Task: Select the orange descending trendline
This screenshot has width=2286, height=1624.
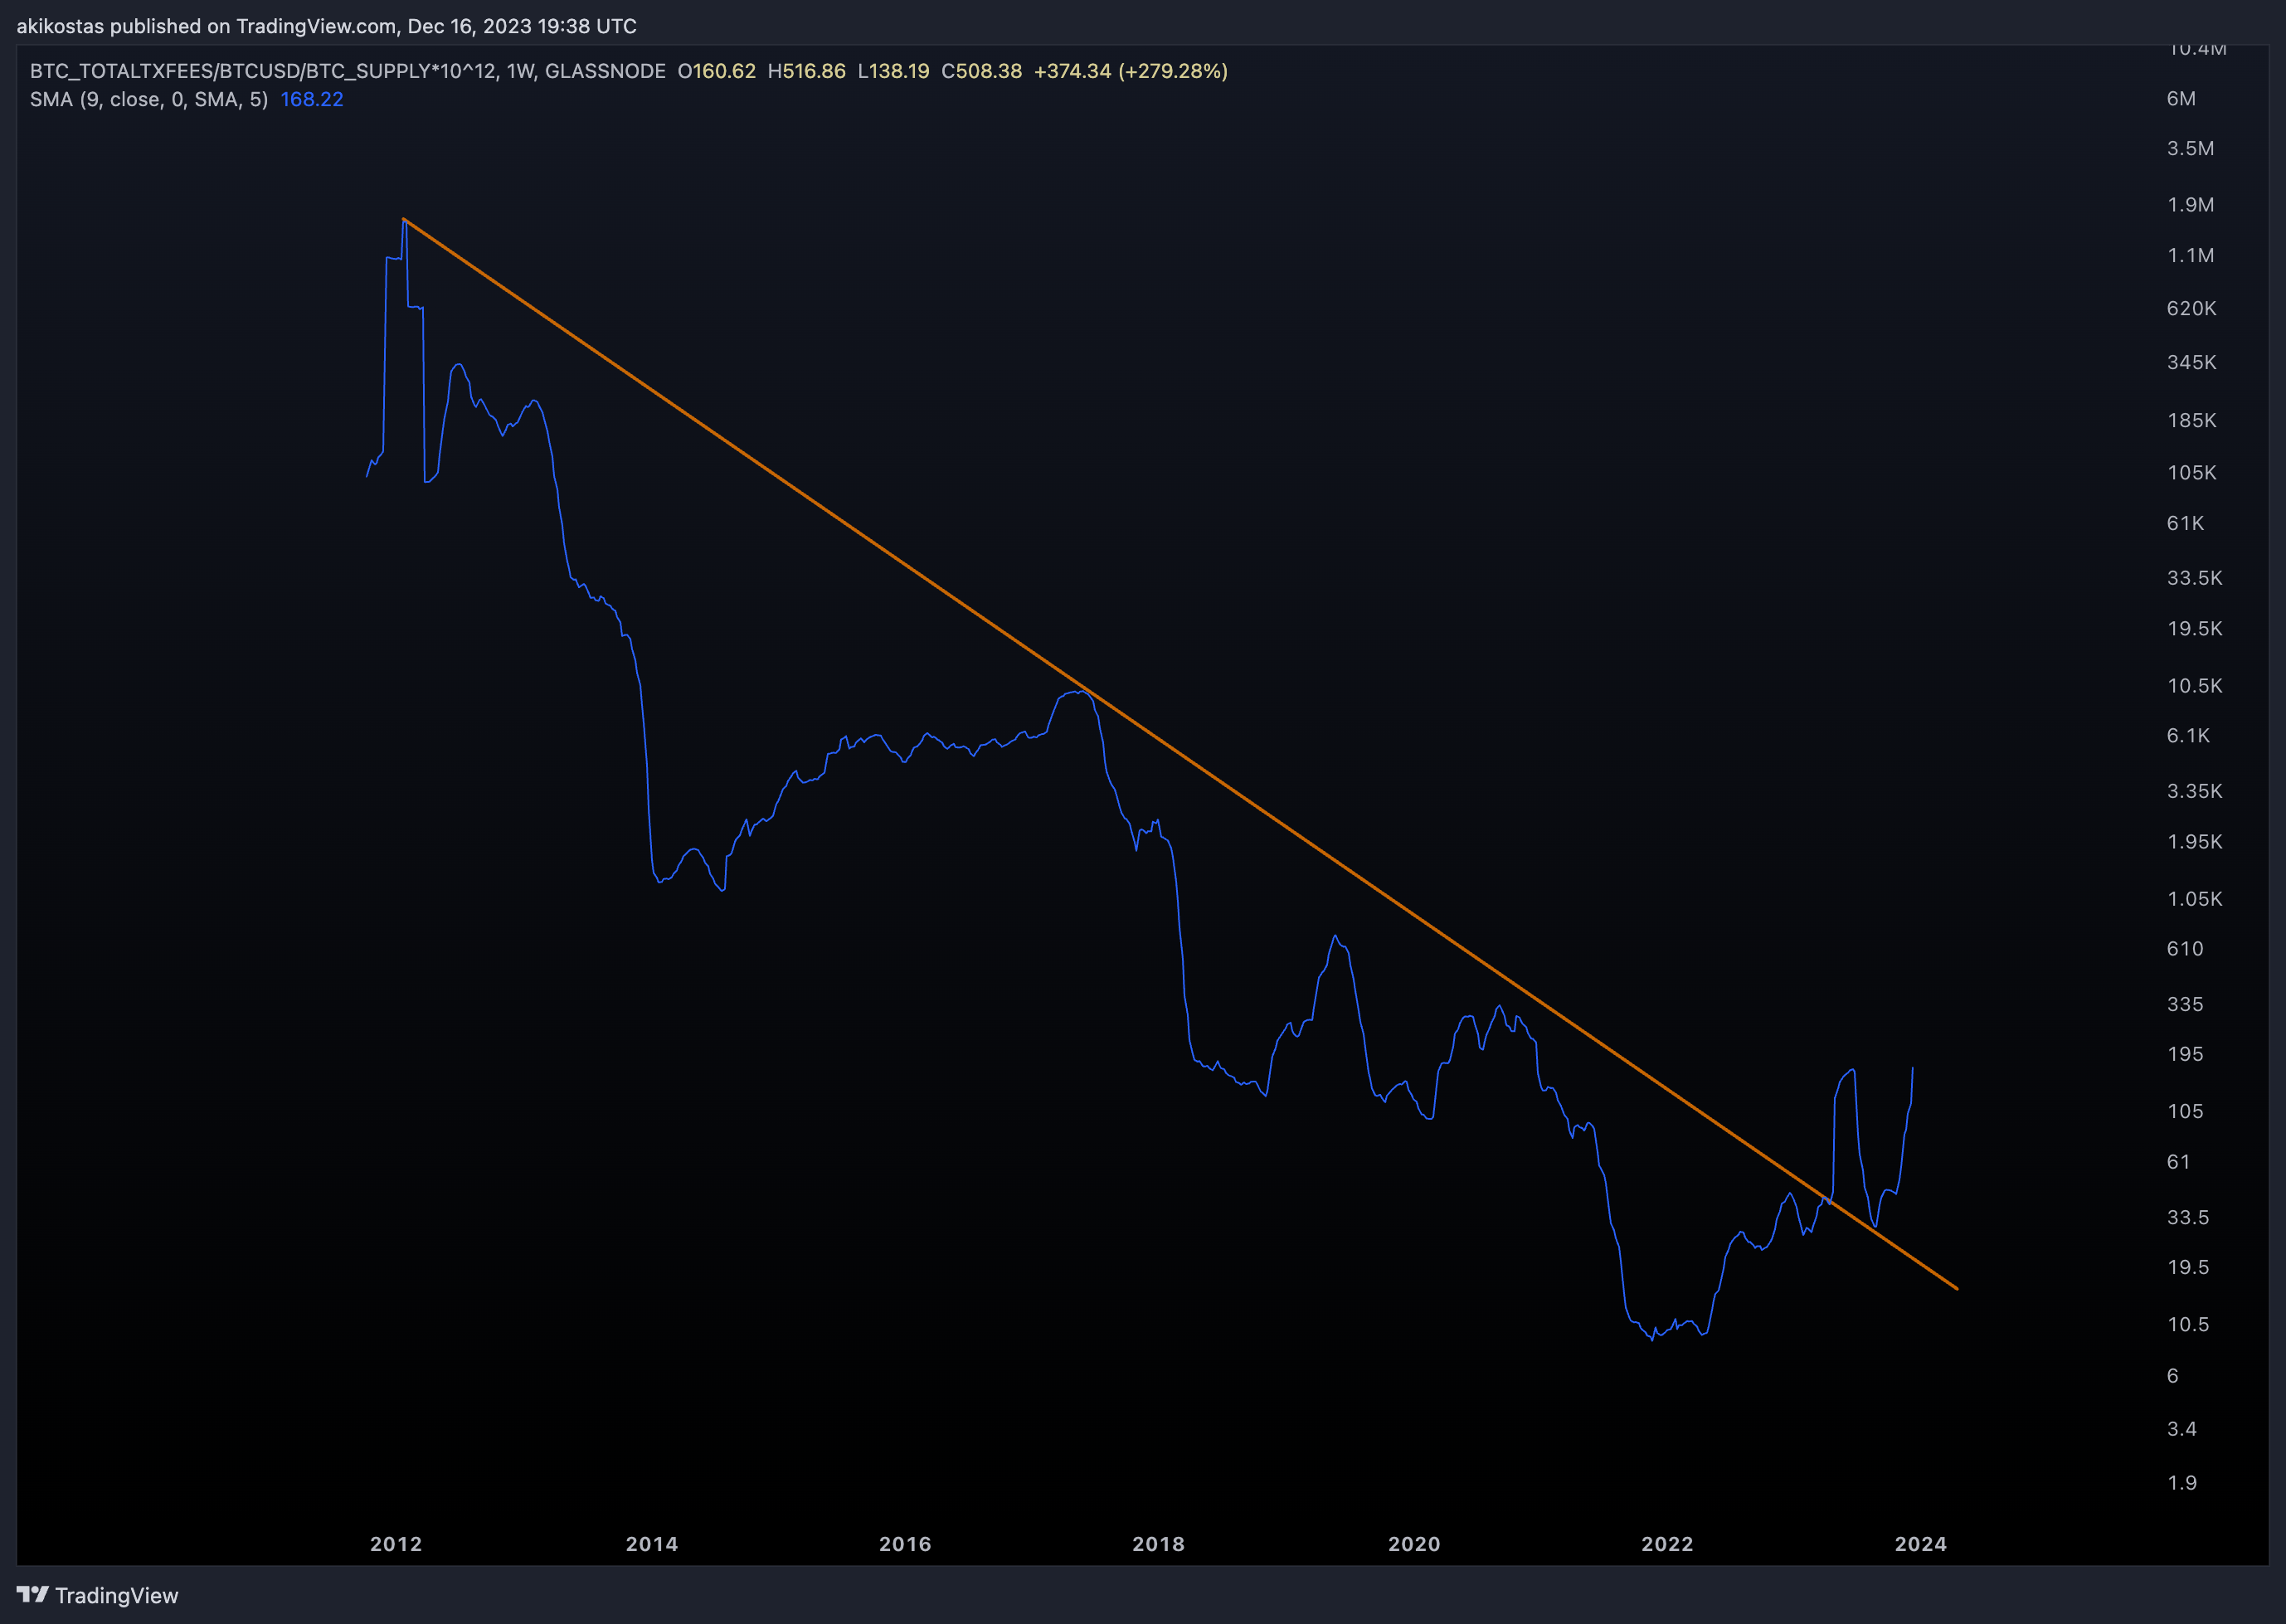Action: pos(1180,754)
